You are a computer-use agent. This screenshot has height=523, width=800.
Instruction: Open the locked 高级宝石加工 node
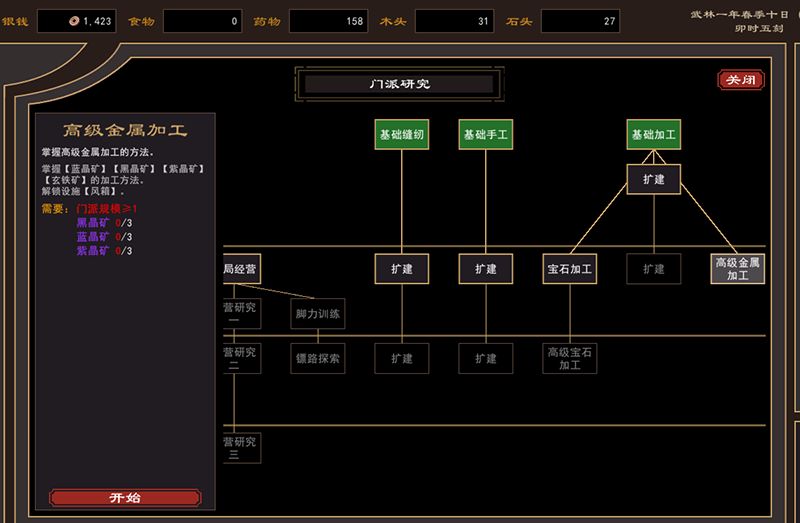coord(570,358)
